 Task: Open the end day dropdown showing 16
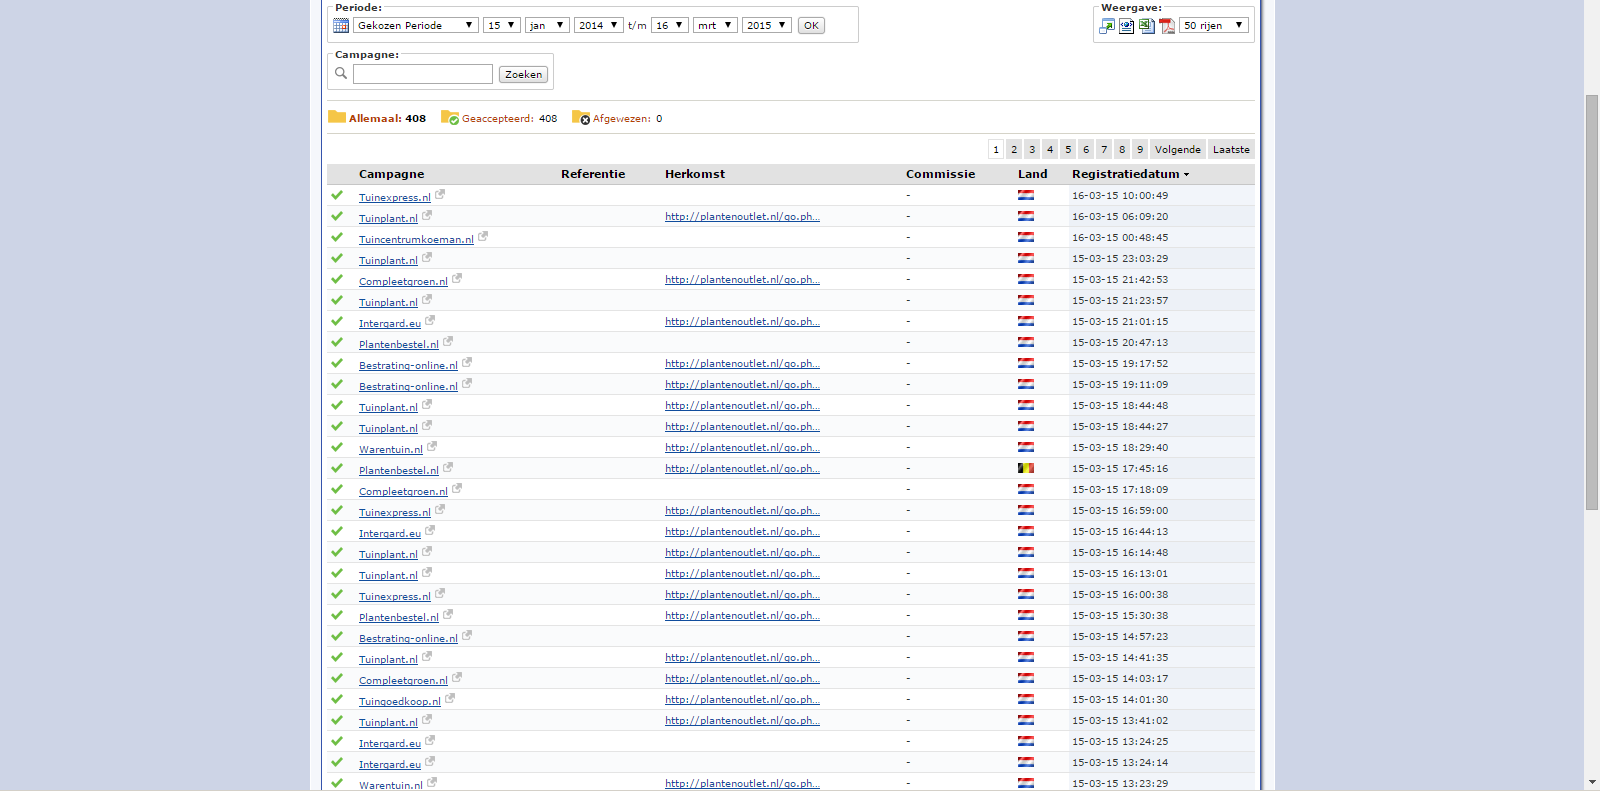(670, 25)
